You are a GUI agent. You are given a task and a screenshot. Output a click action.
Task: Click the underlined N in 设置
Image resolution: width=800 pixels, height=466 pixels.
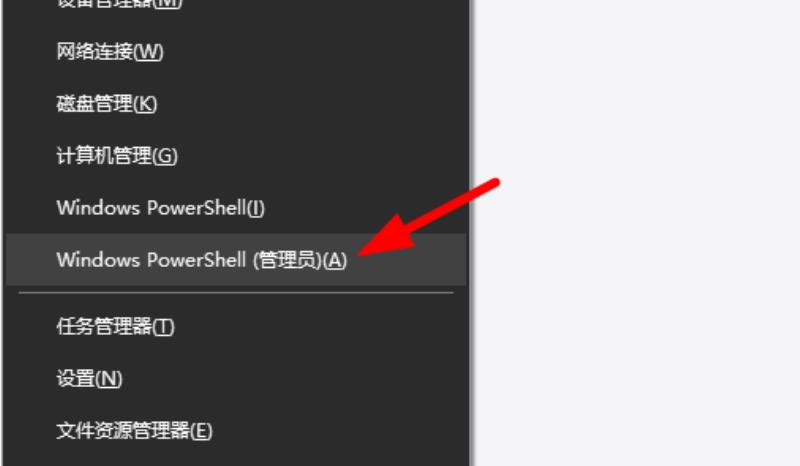tap(109, 379)
